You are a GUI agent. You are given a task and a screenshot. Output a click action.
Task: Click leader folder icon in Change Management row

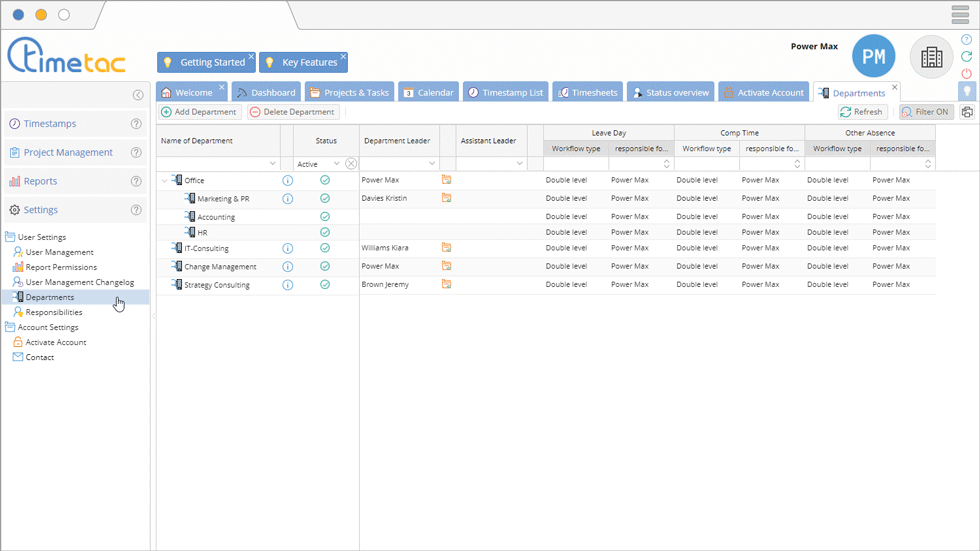click(x=446, y=266)
